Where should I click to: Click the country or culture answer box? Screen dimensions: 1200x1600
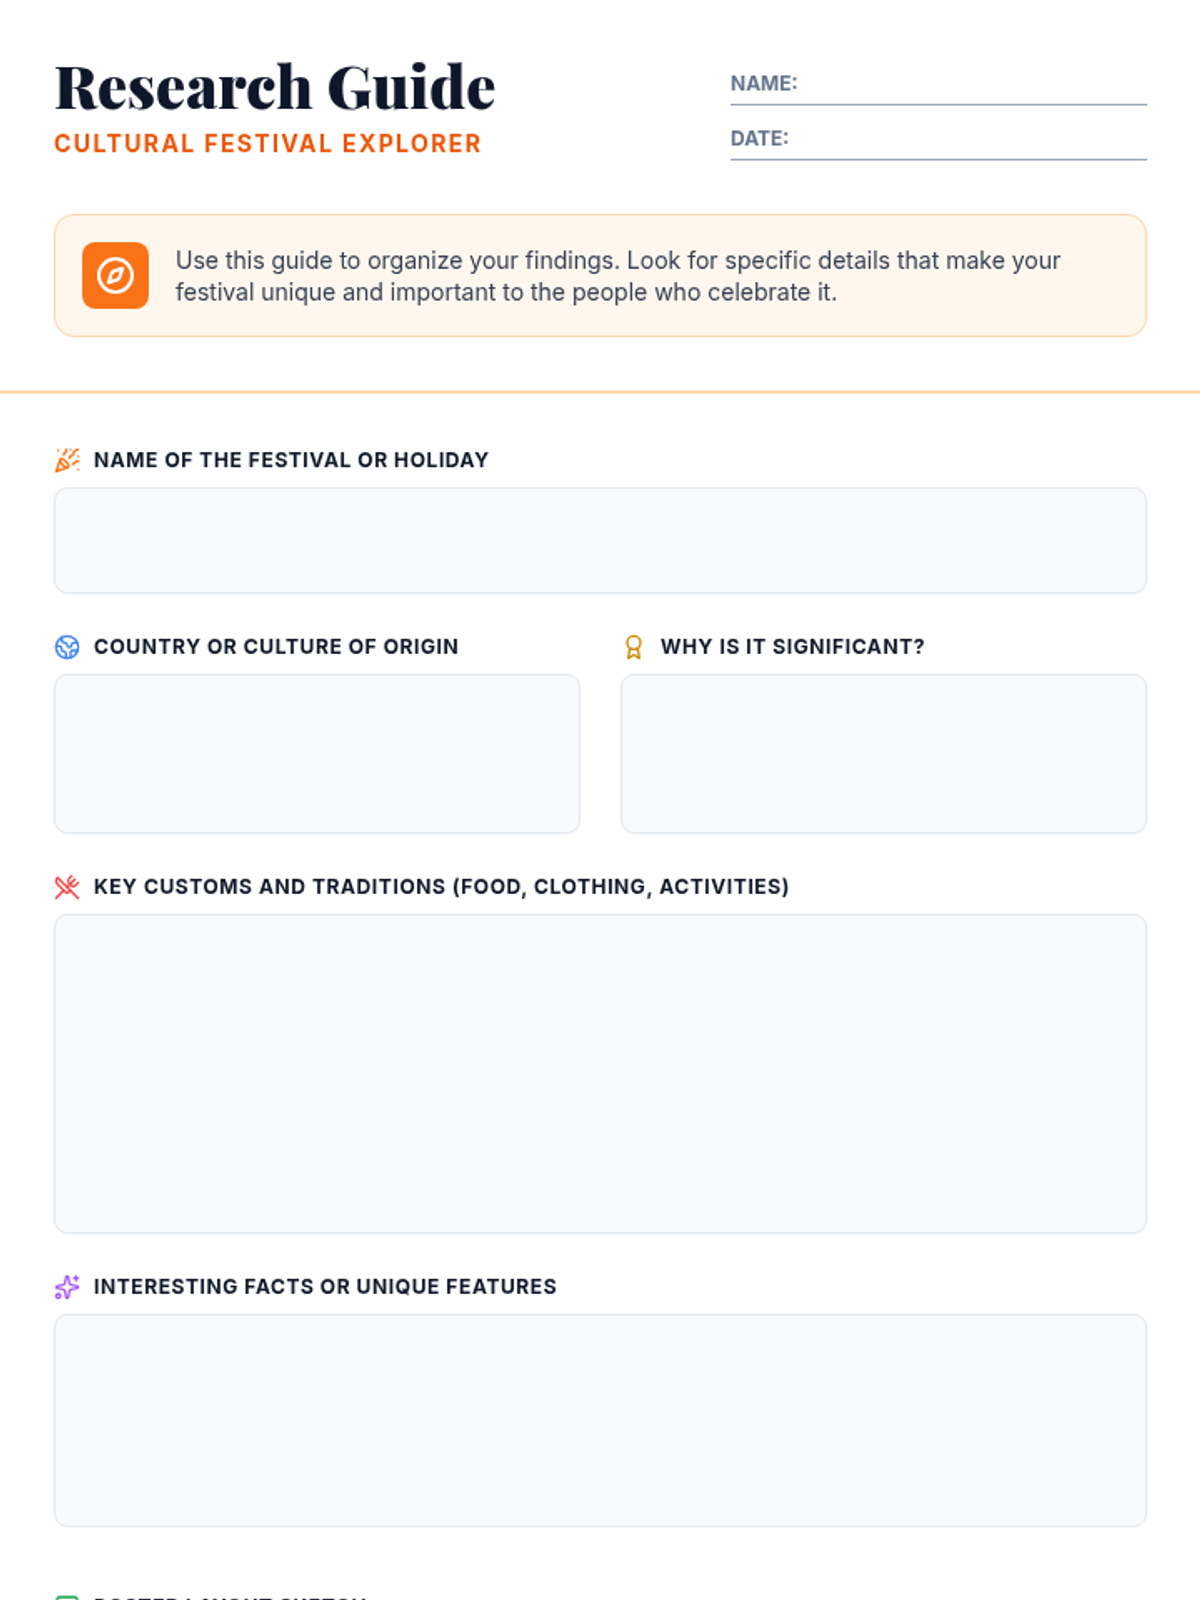[x=317, y=754]
